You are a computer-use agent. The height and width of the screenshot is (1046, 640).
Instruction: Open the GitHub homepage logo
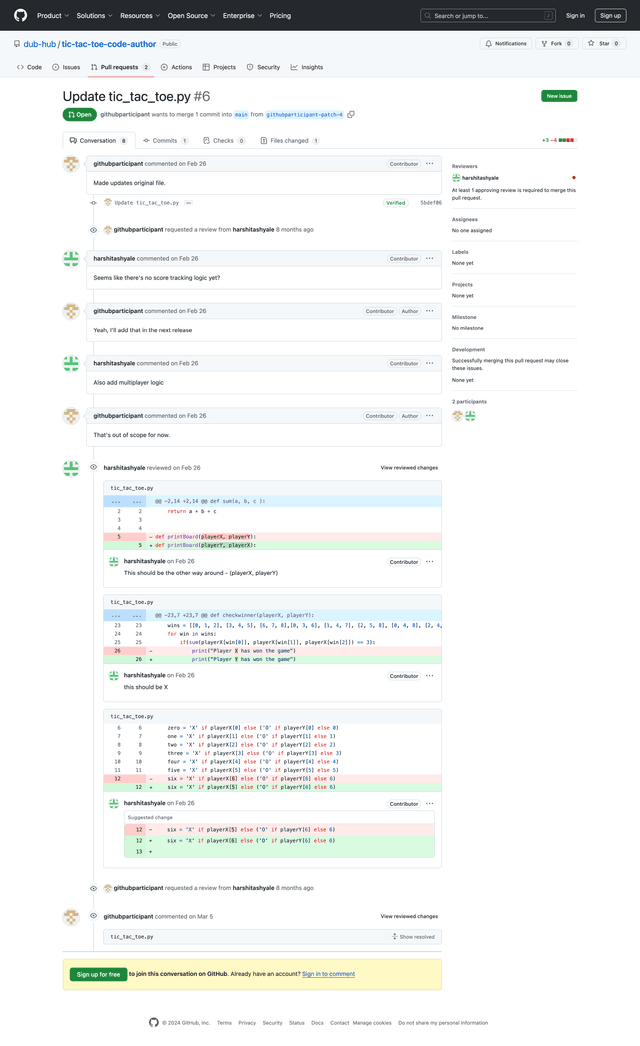click(21, 15)
